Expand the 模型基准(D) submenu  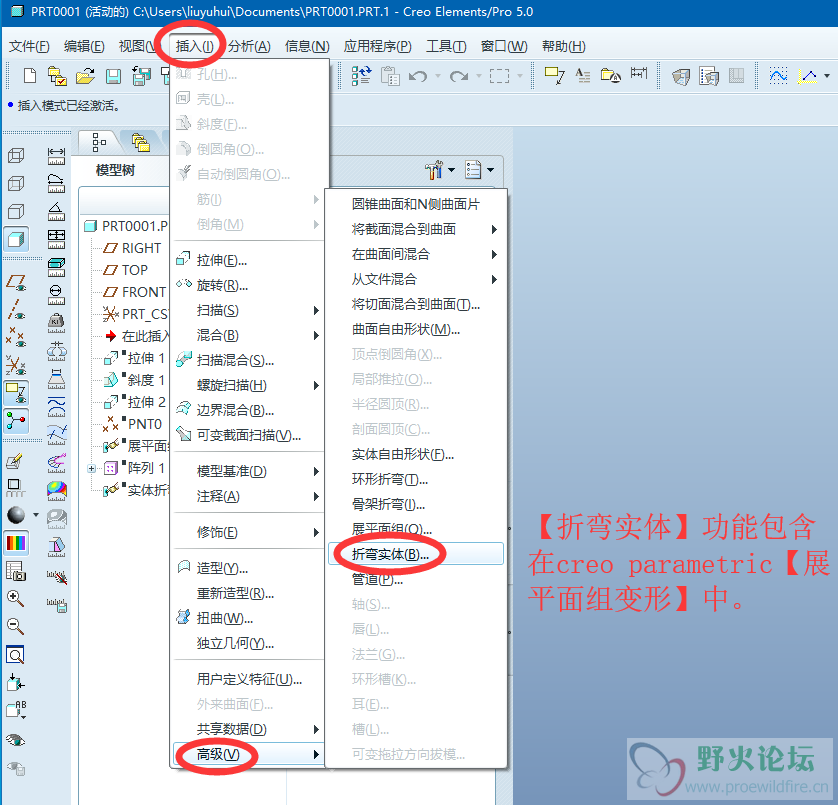tap(248, 471)
